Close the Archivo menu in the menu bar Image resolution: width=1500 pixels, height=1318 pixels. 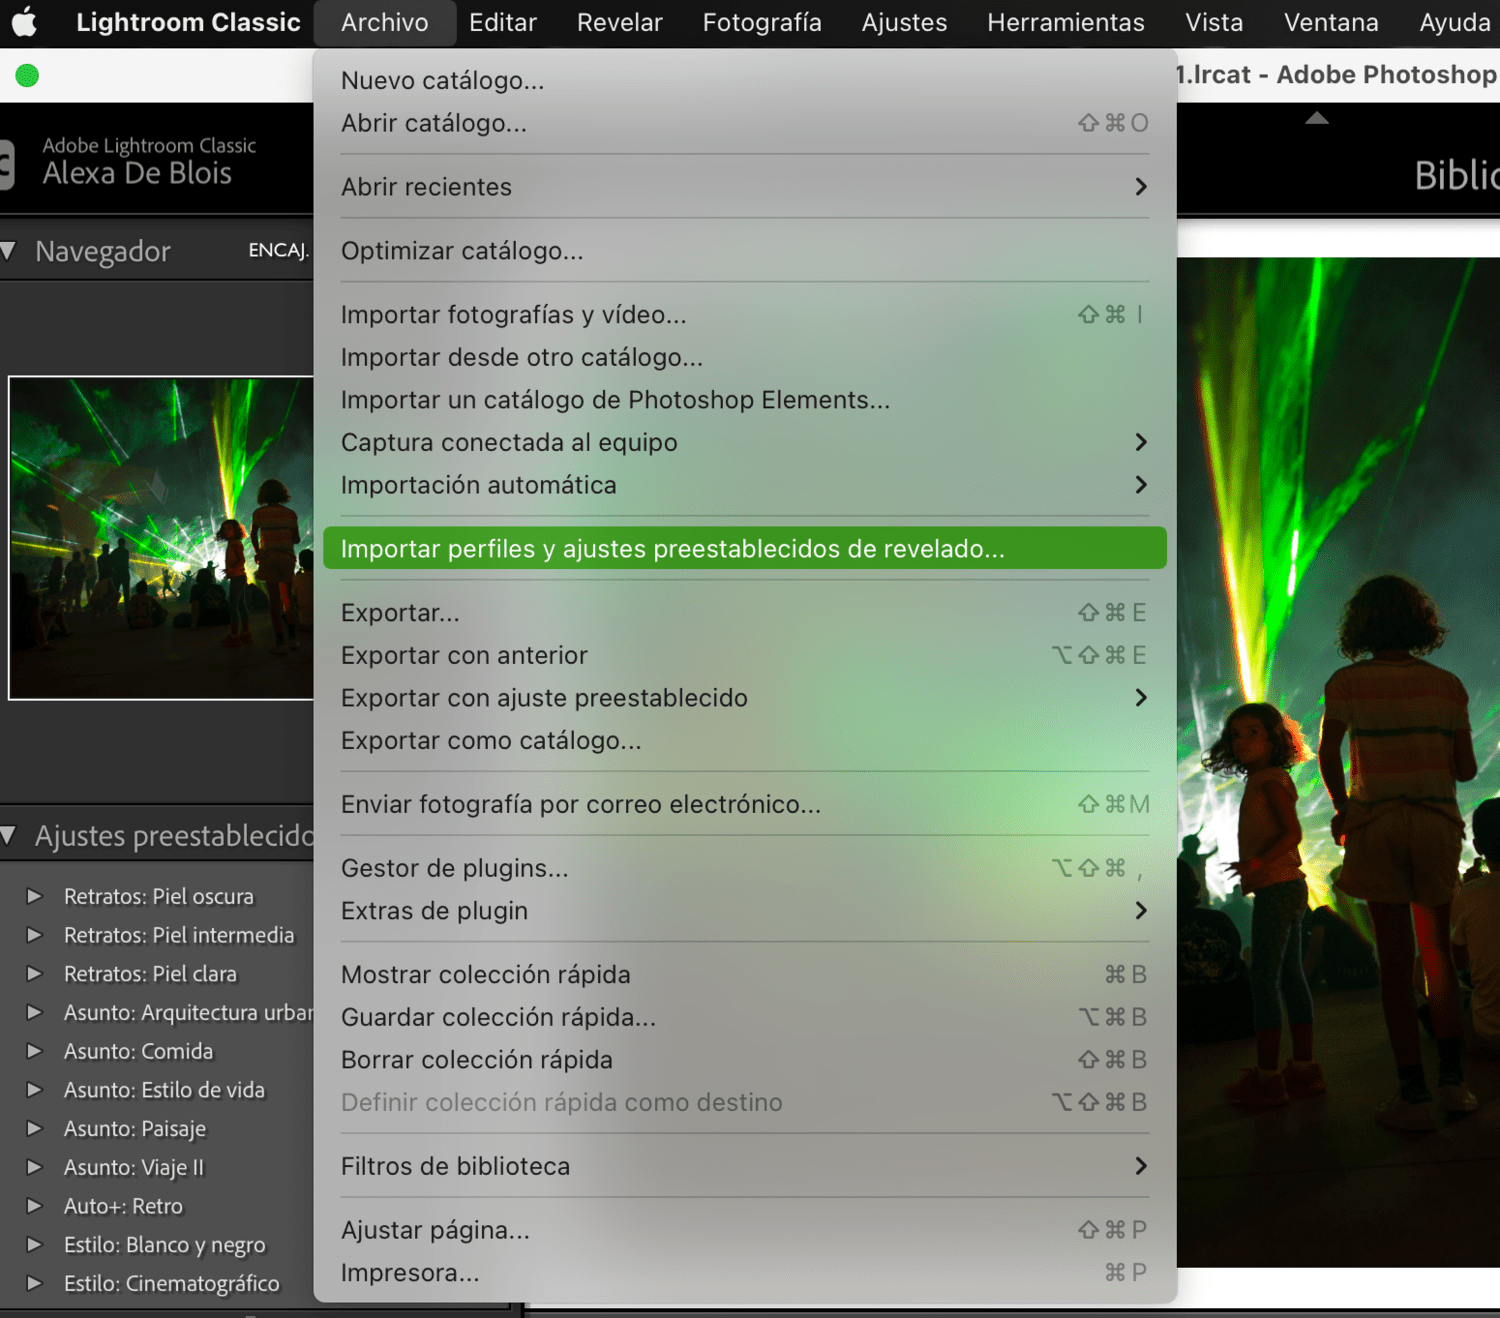[x=385, y=22]
